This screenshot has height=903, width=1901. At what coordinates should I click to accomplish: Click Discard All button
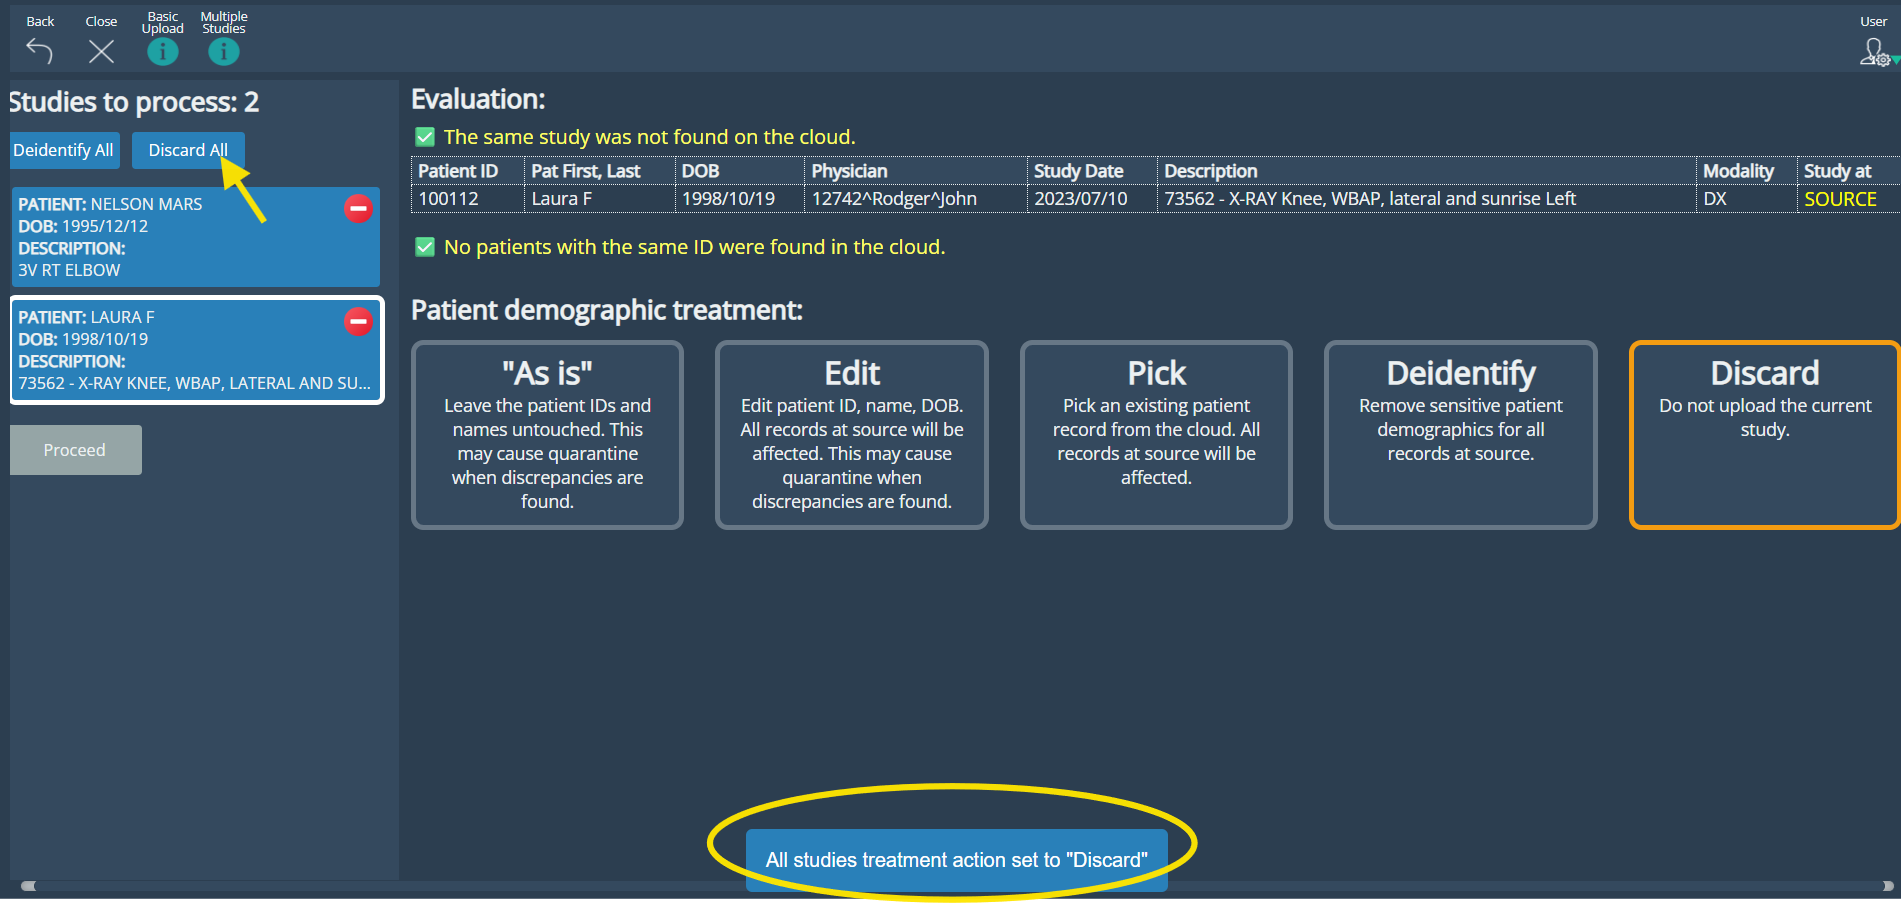coord(187,150)
